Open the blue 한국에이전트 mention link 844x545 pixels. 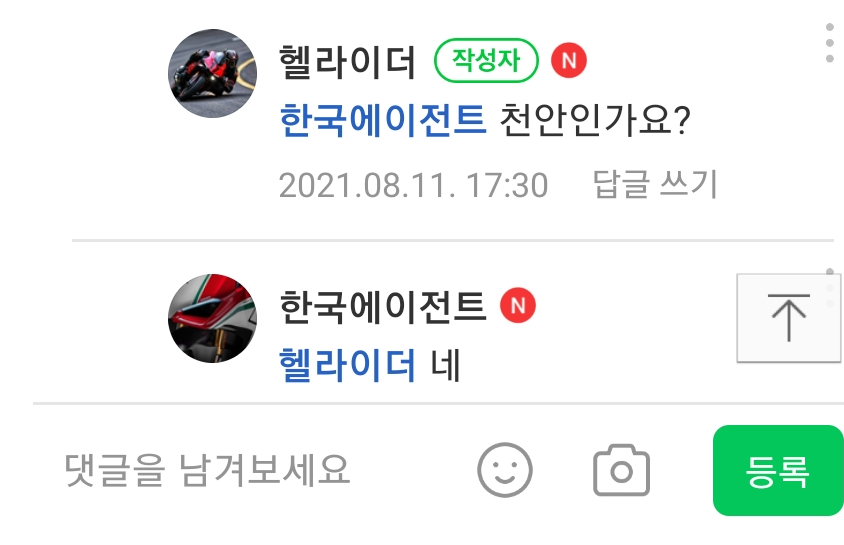tap(383, 119)
